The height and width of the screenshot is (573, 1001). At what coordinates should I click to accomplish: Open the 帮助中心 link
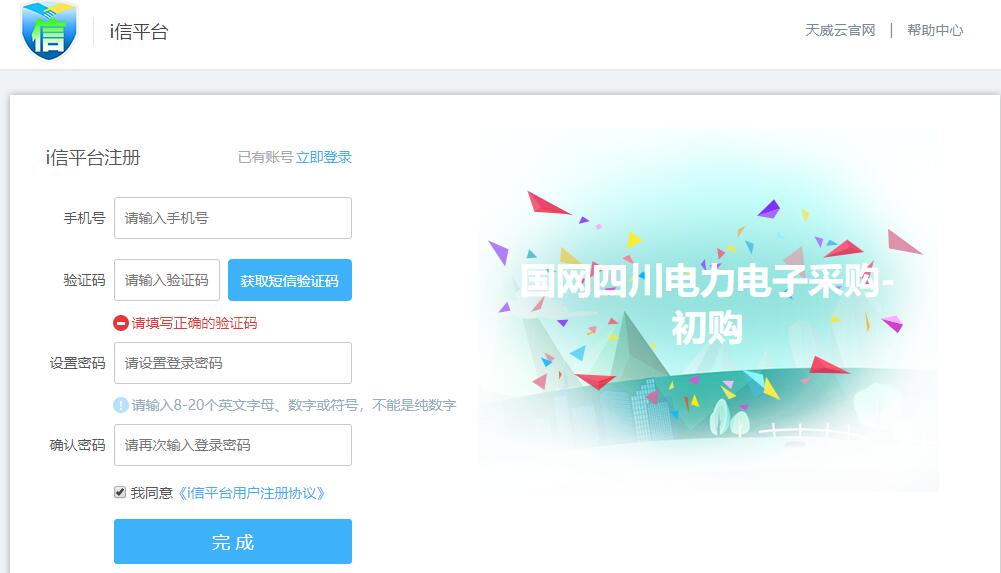pos(935,30)
